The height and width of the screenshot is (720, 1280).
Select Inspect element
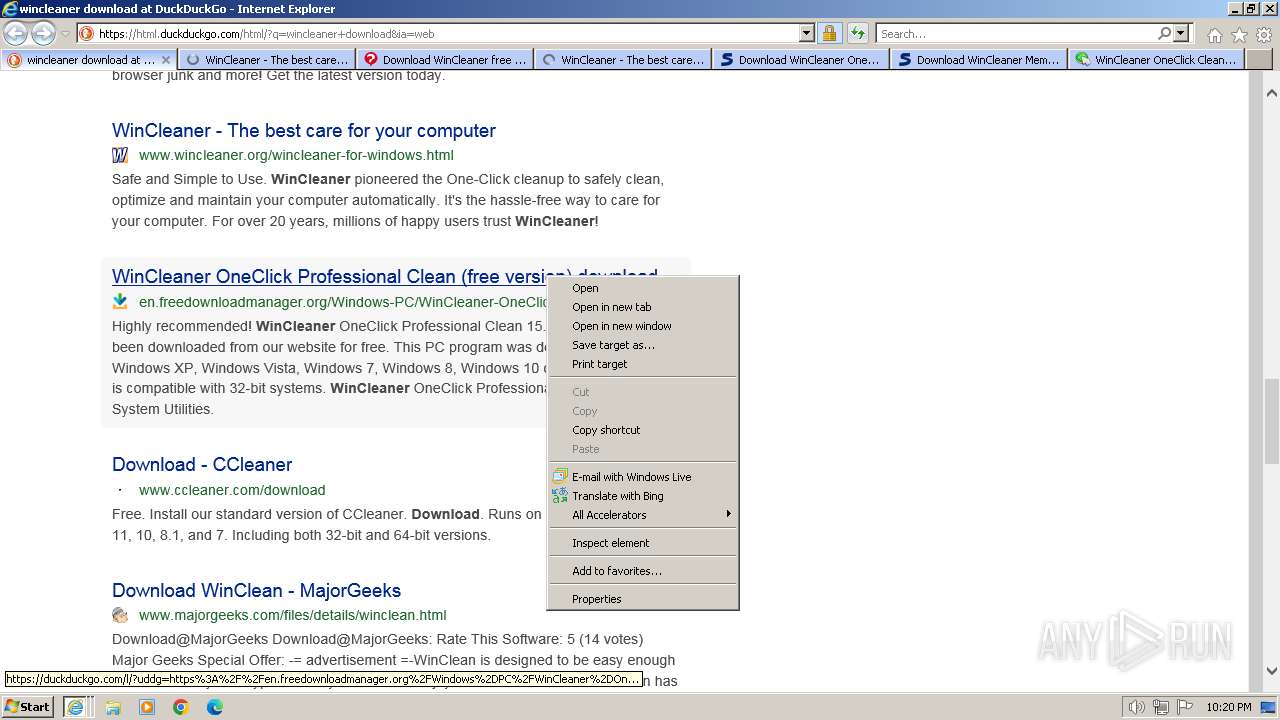tap(642, 543)
